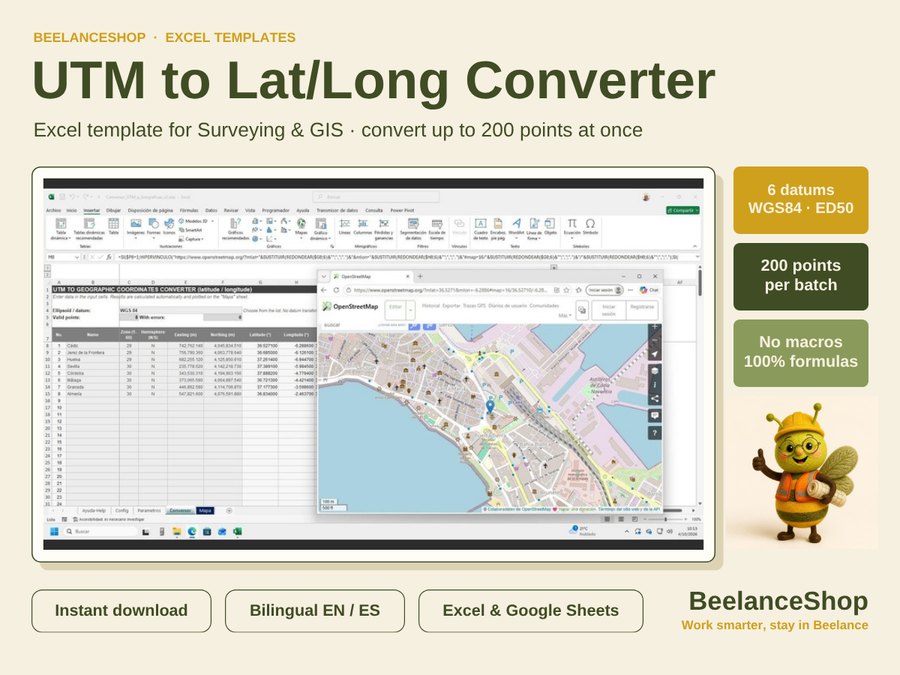The image size is (900, 675).
Task: Click the query features question-mark icon
Action: 654,433
